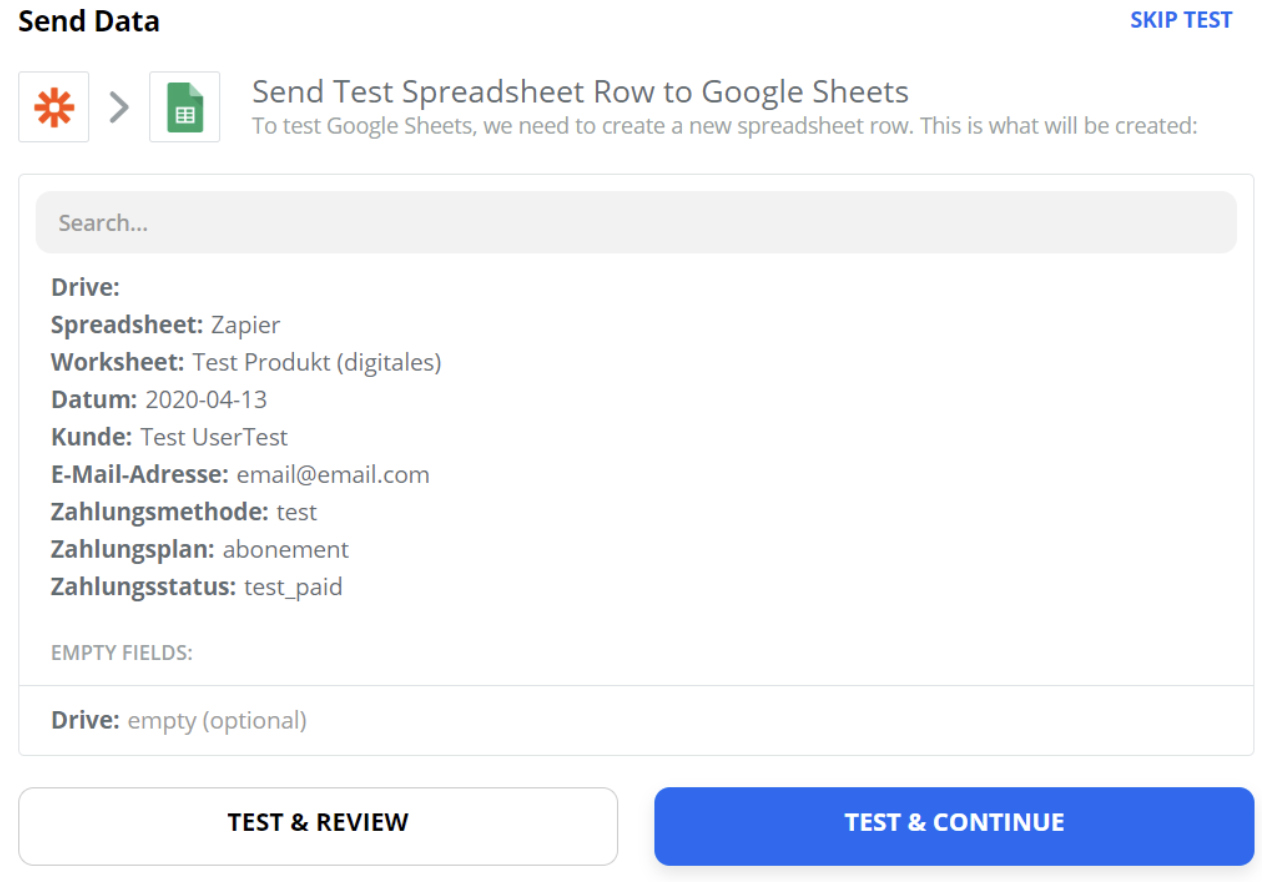Click the arrow chevron between app icons
This screenshot has width=1274, height=886.
(119, 107)
